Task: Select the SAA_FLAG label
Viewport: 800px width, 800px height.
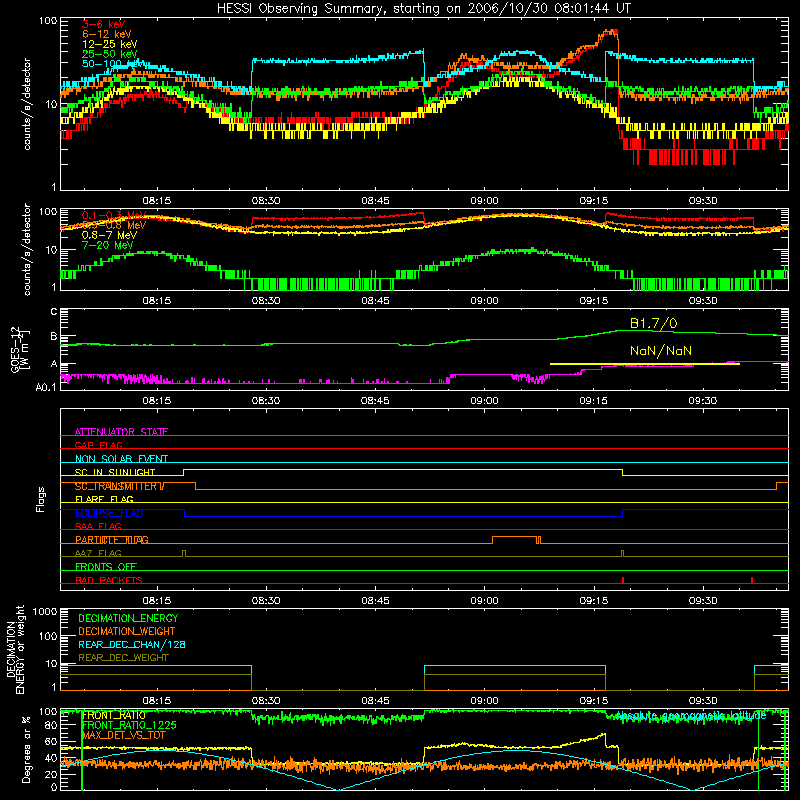Action: click(x=98, y=526)
